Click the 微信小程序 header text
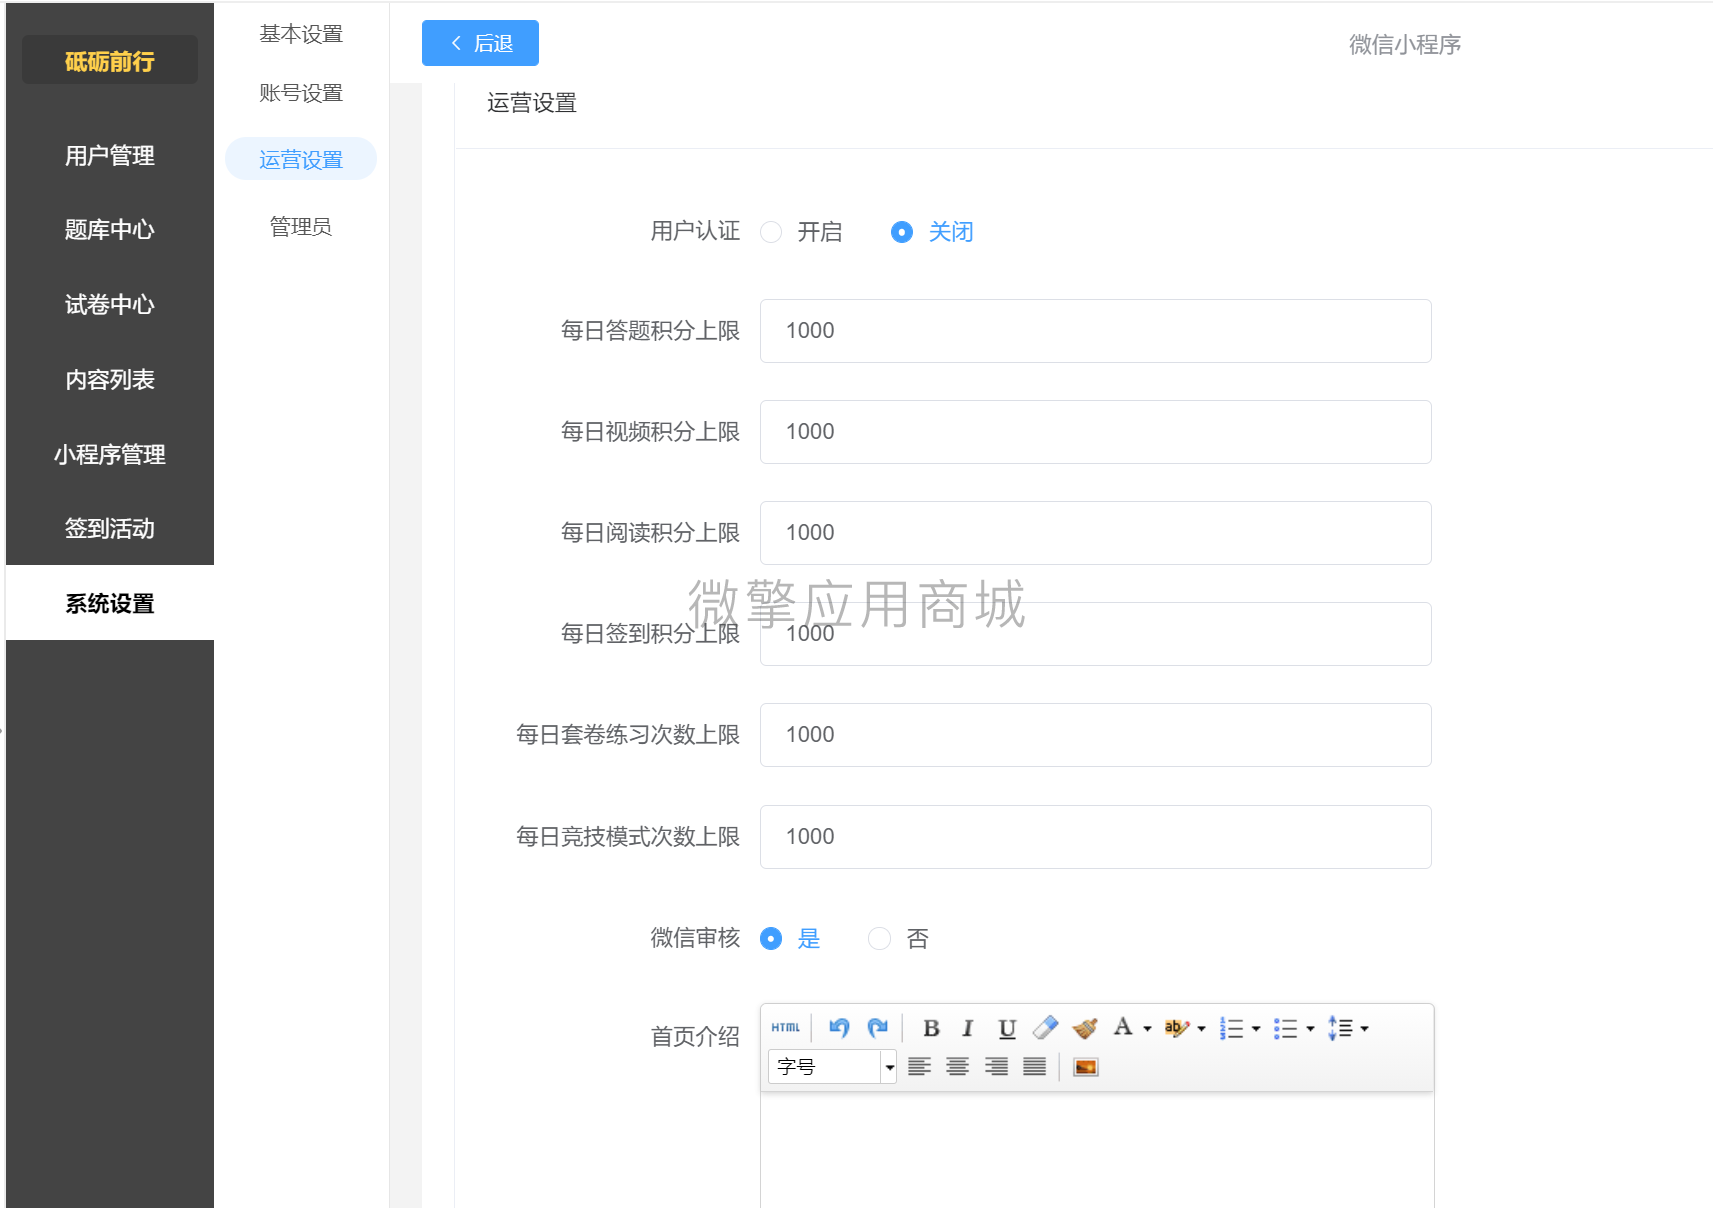1713x1208 pixels. [1405, 45]
